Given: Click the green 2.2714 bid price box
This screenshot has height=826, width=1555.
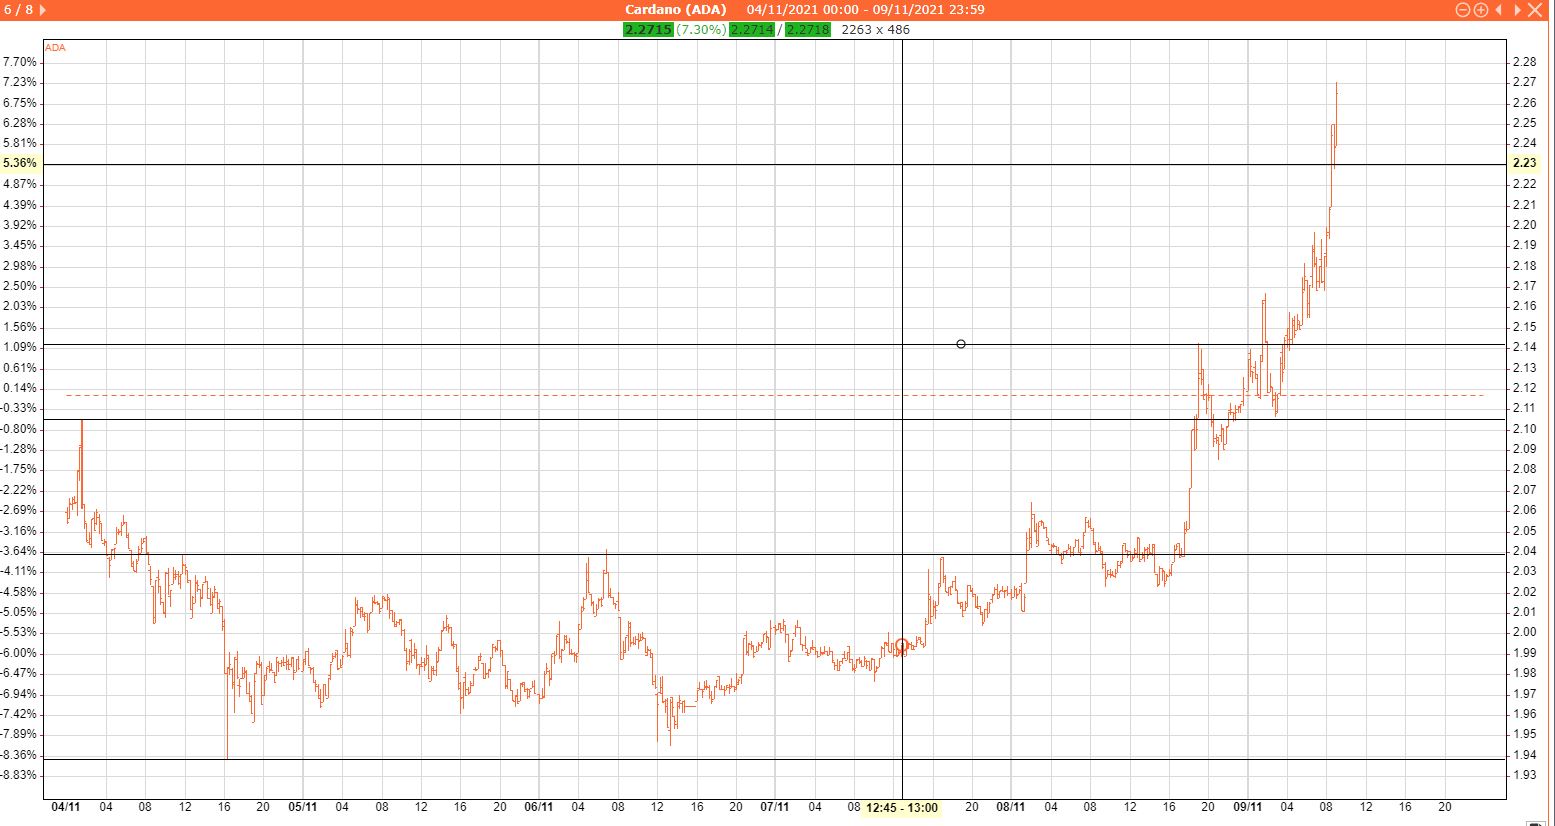Looking at the screenshot, I should pyautogui.click(x=751, y=30).
